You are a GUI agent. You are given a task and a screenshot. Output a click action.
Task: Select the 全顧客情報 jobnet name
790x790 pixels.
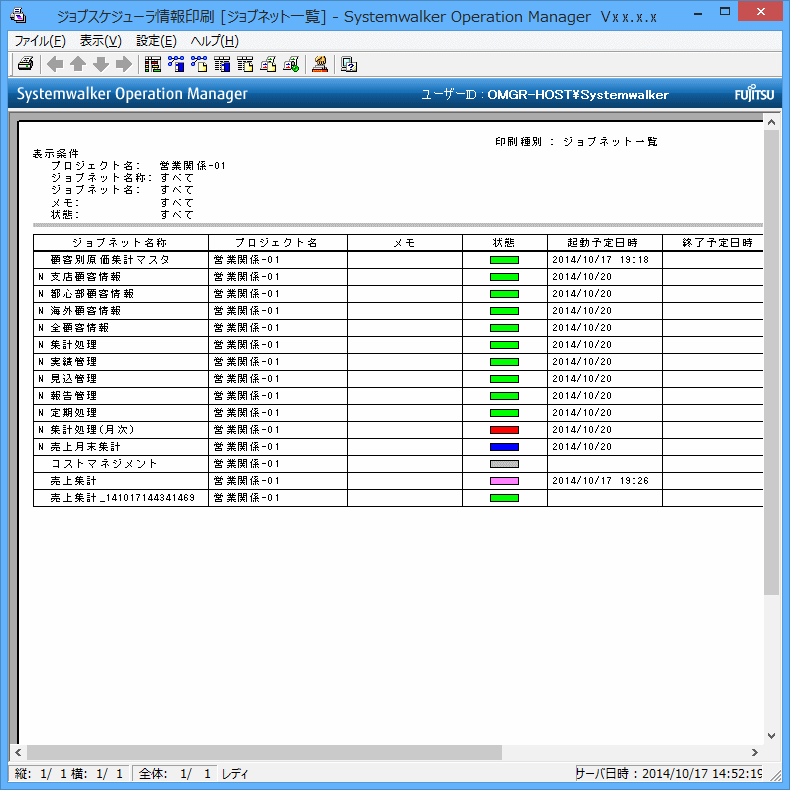[x=80, y=328]
